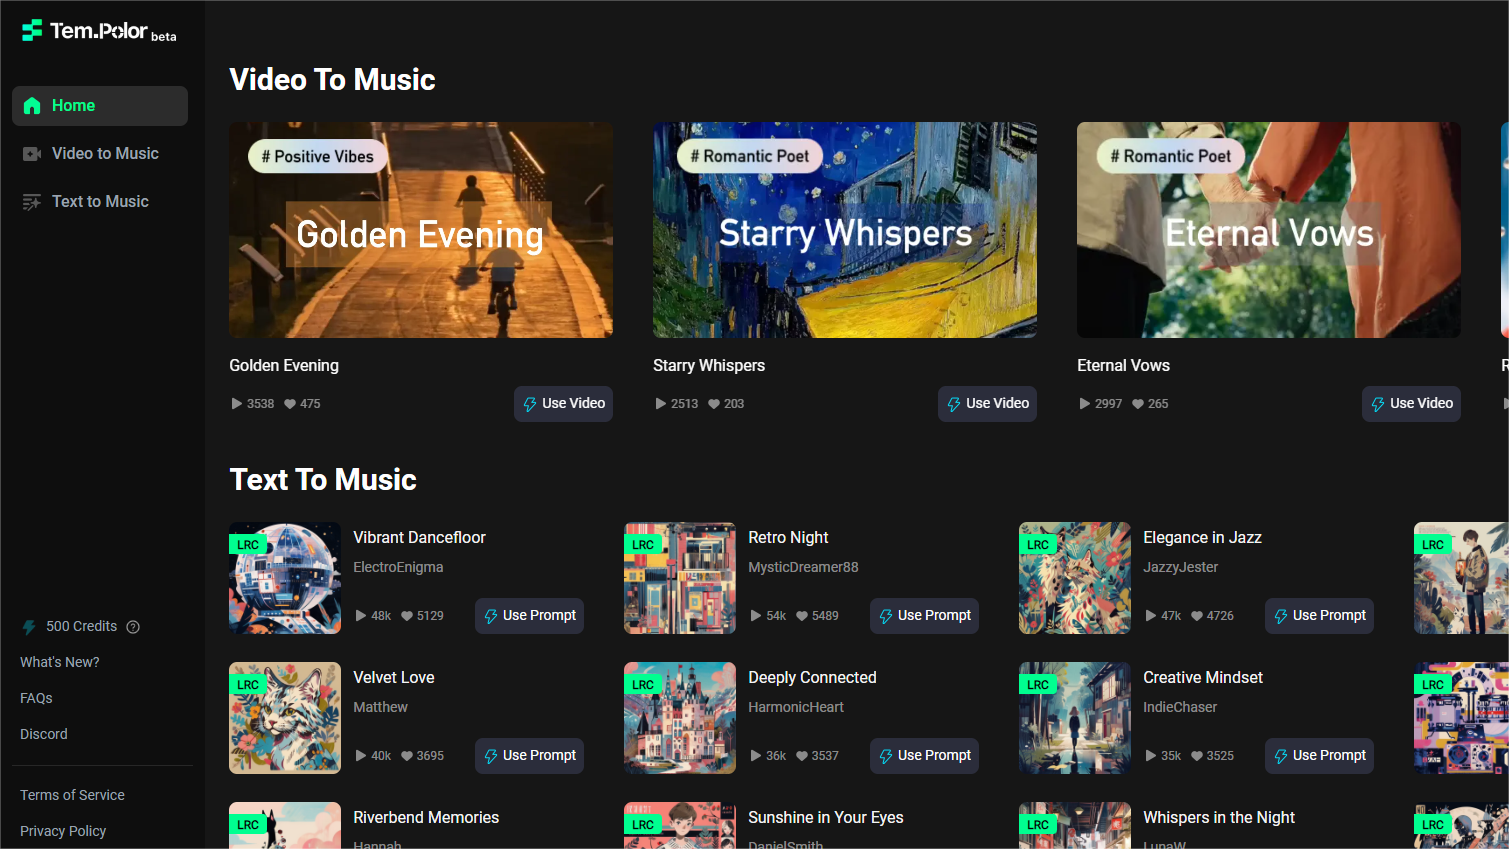Open the FAQs link
This screenshot has width=1509, height=849.
click(x=36, y=698)
